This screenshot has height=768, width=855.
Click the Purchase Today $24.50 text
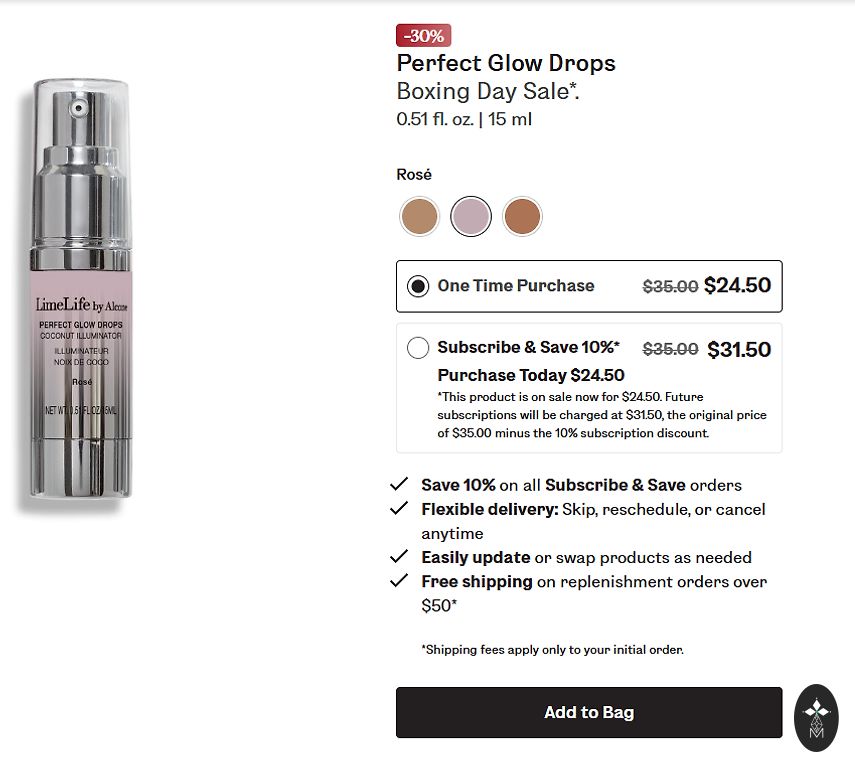(x=531, y=375)
